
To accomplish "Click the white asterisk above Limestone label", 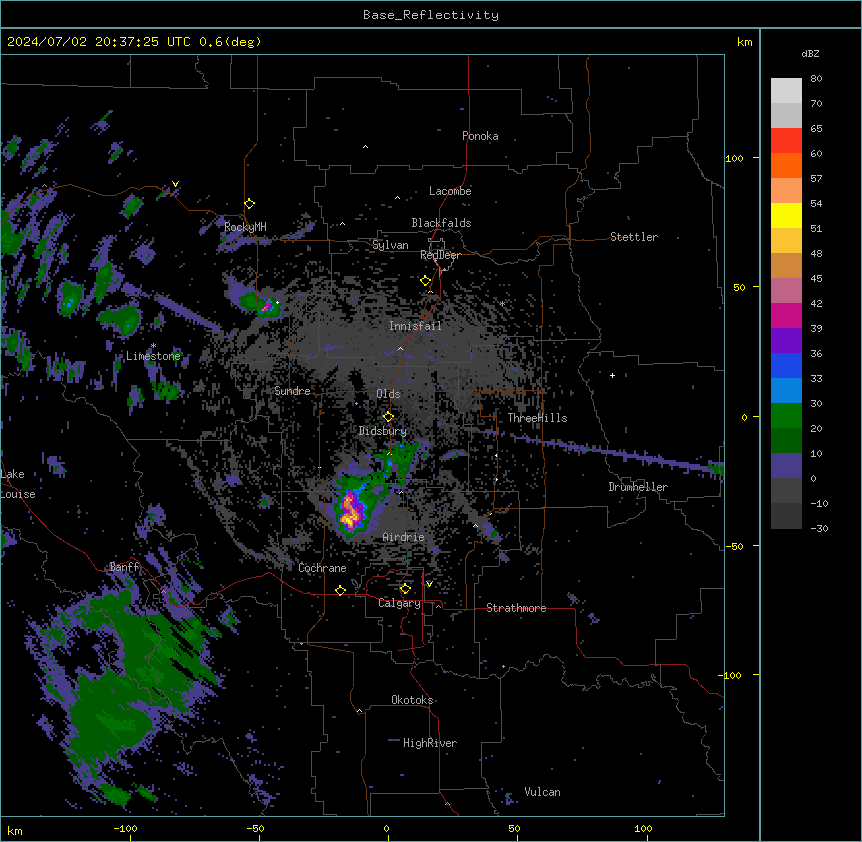I will pyautogui.click(x=153, y=346).
